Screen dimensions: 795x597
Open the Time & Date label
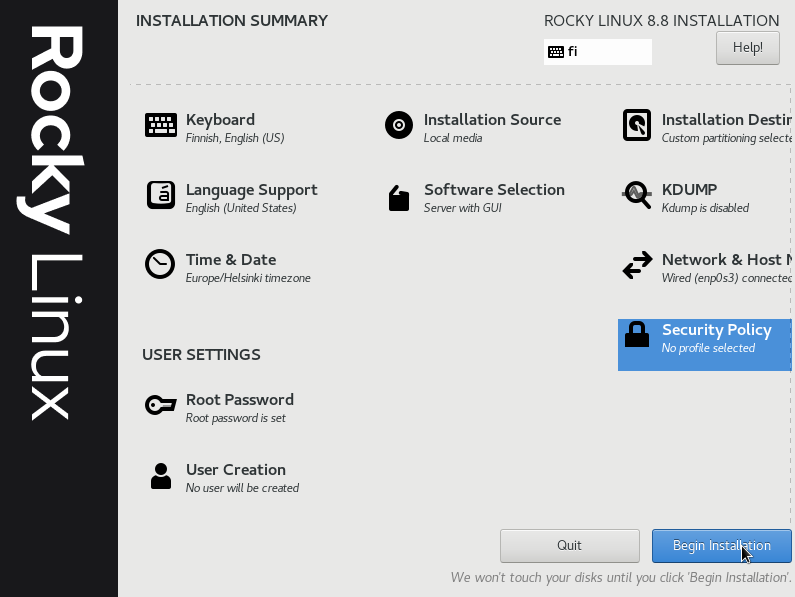(x=231, y=260)
